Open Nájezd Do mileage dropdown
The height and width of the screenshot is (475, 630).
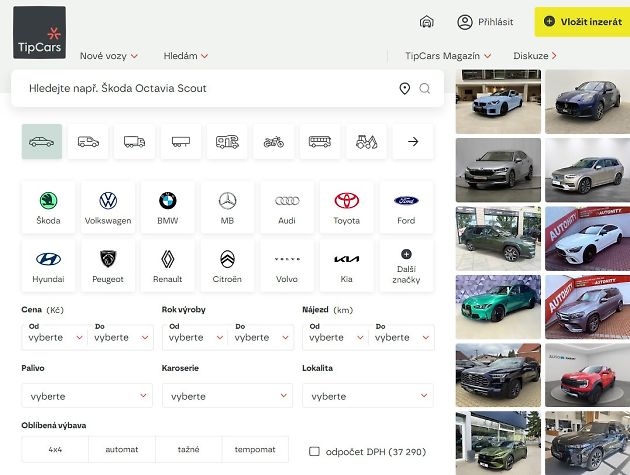401,337
